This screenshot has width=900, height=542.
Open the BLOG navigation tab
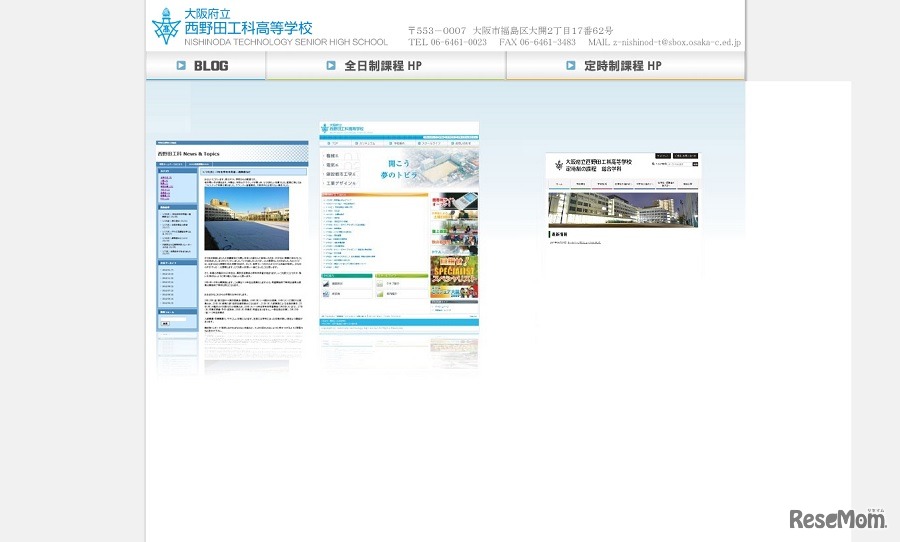pyautogui.click(x=205, y=65)
